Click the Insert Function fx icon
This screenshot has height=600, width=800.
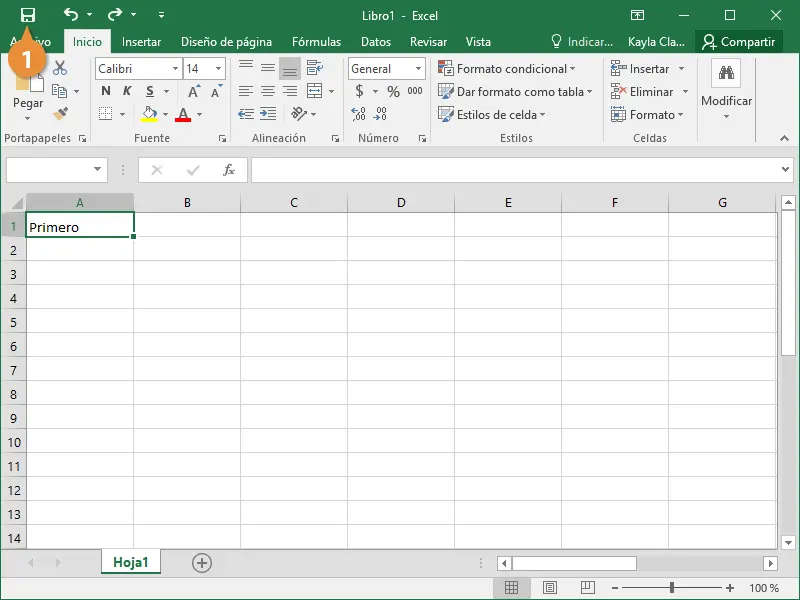point(229,170)
